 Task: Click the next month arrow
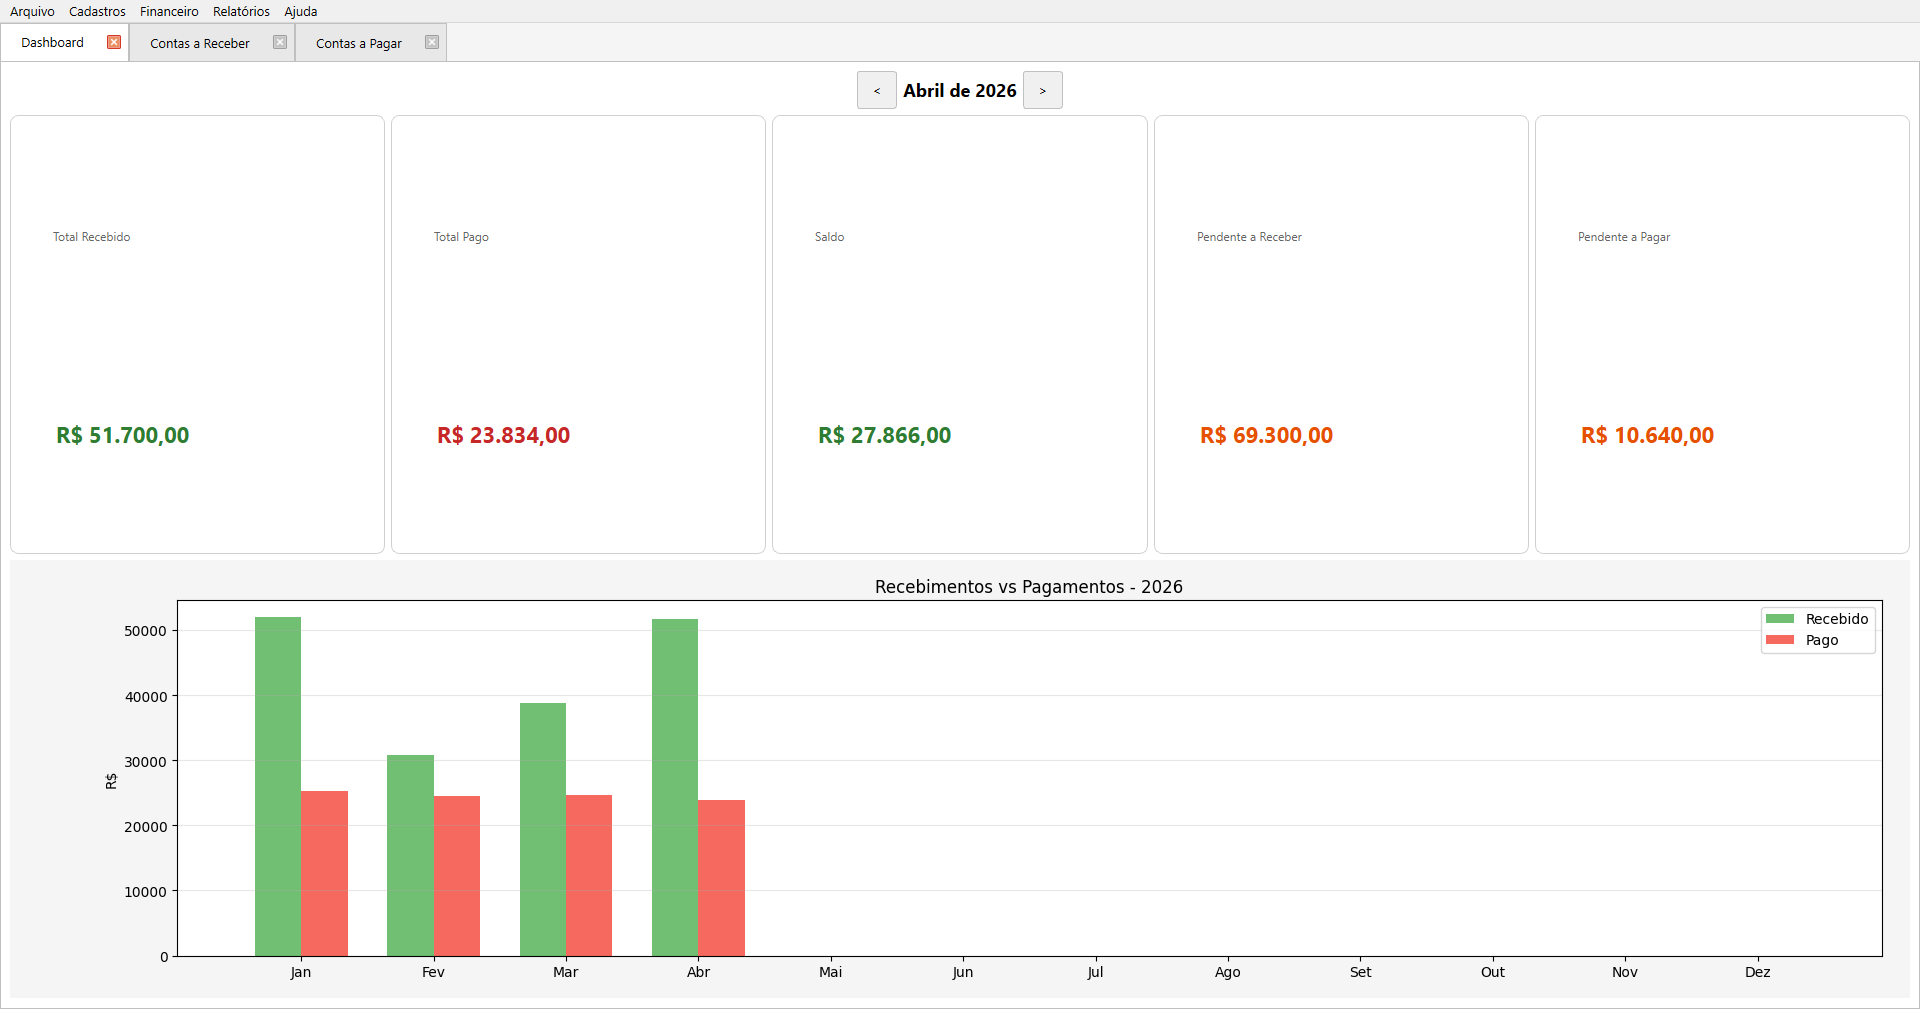(1043, 90)
